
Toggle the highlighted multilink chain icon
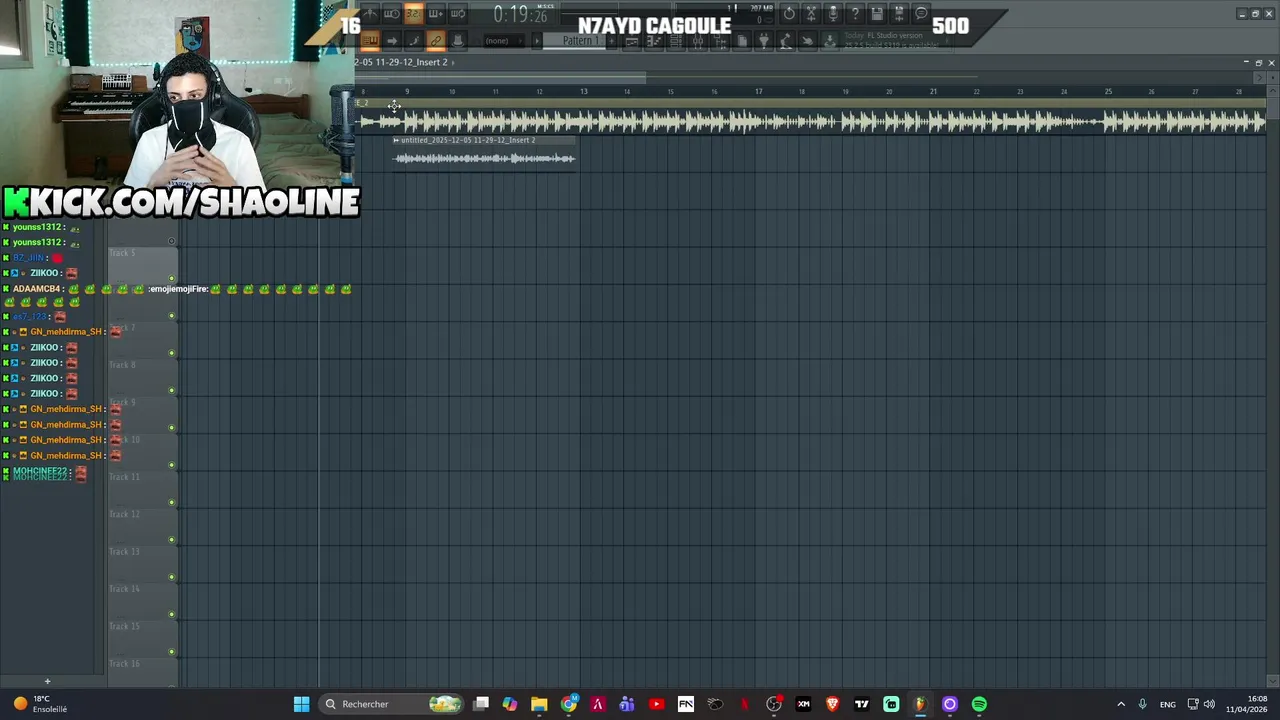click(436, 41)
